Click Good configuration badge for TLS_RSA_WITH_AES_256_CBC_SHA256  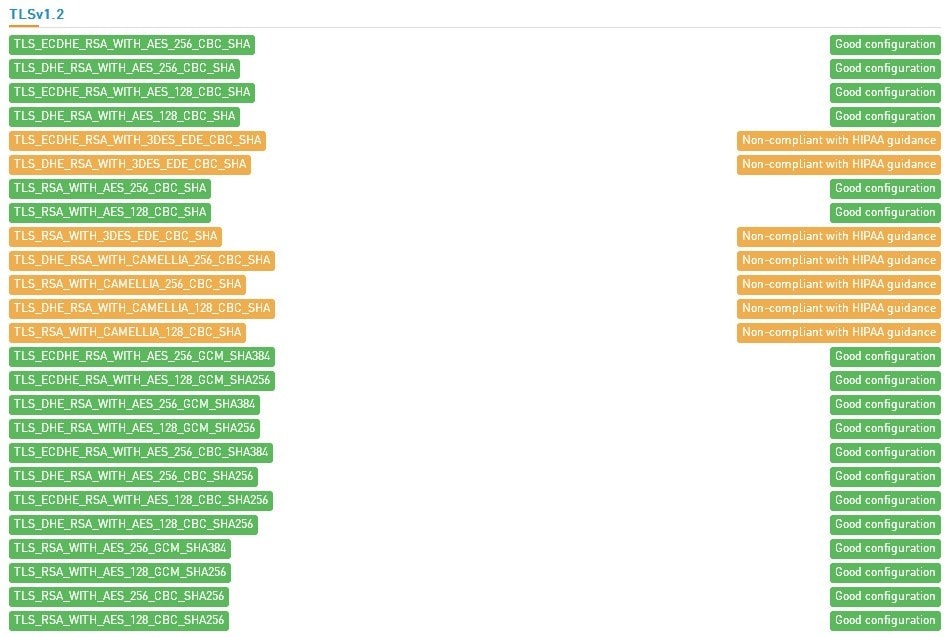[x=885, y=596]
